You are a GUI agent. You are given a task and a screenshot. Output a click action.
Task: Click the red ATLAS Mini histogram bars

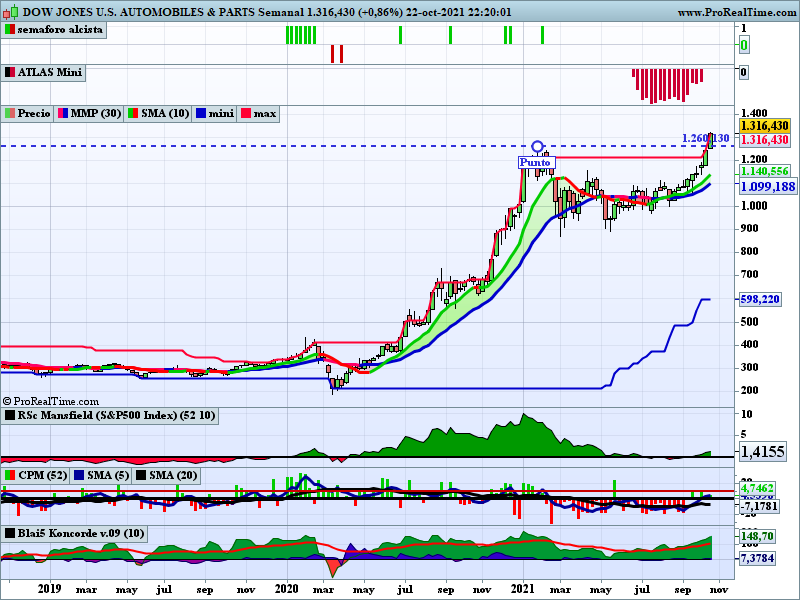[x=668, y=86]
